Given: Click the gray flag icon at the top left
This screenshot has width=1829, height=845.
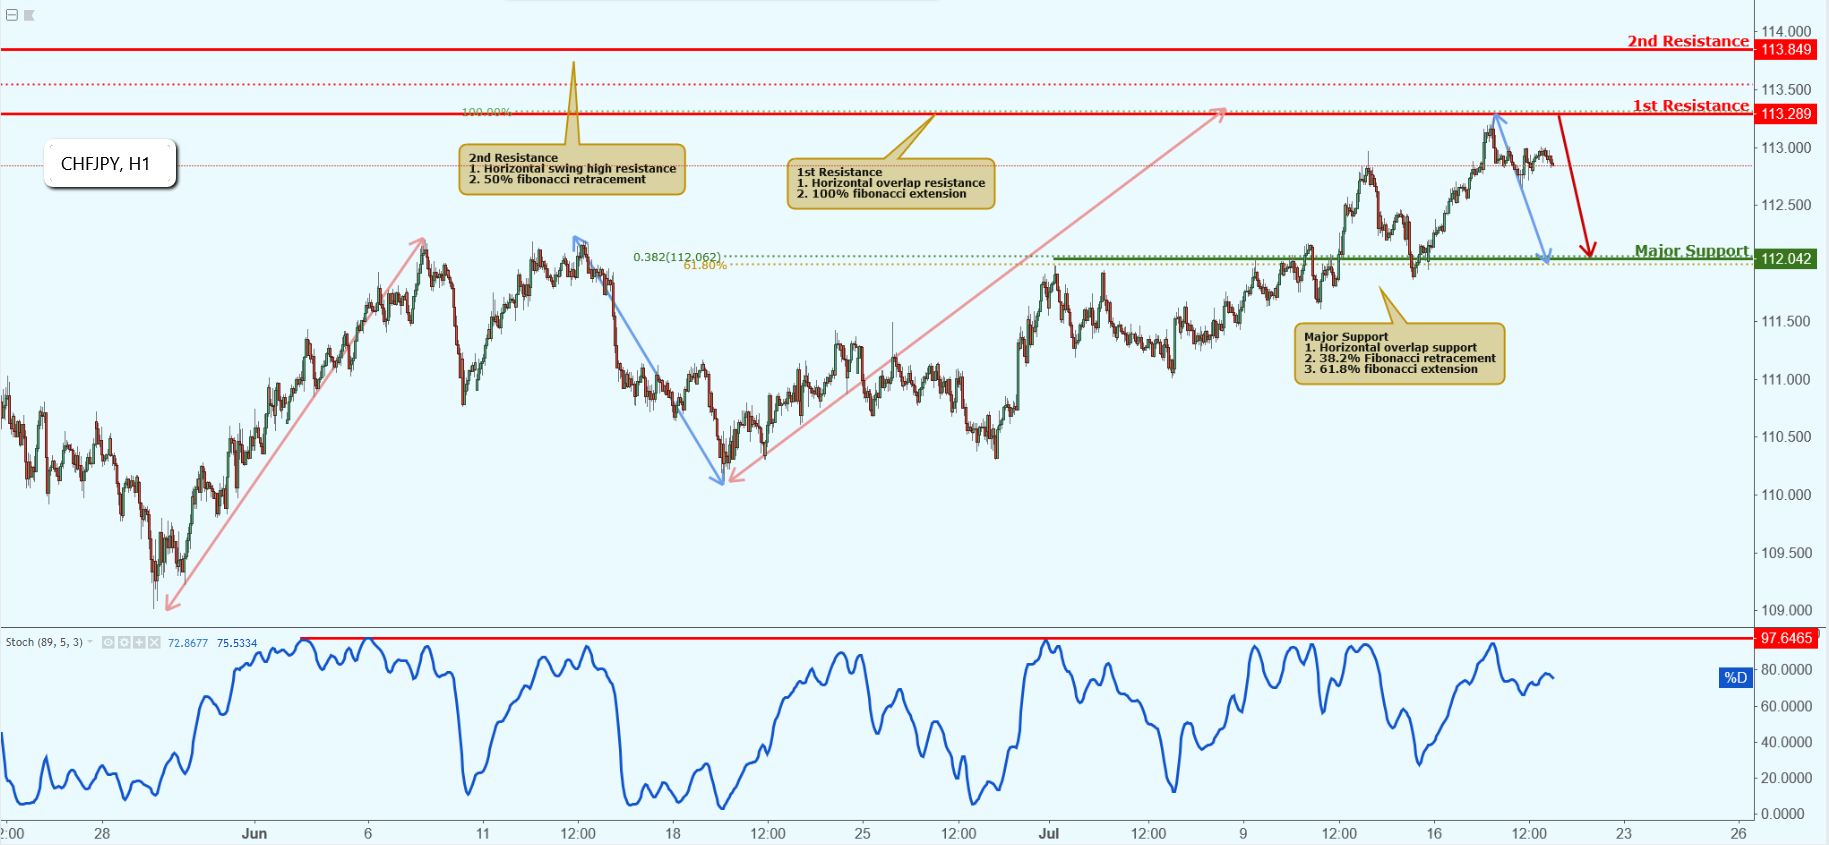Looking at the screenshot, I should click(30, 15).
